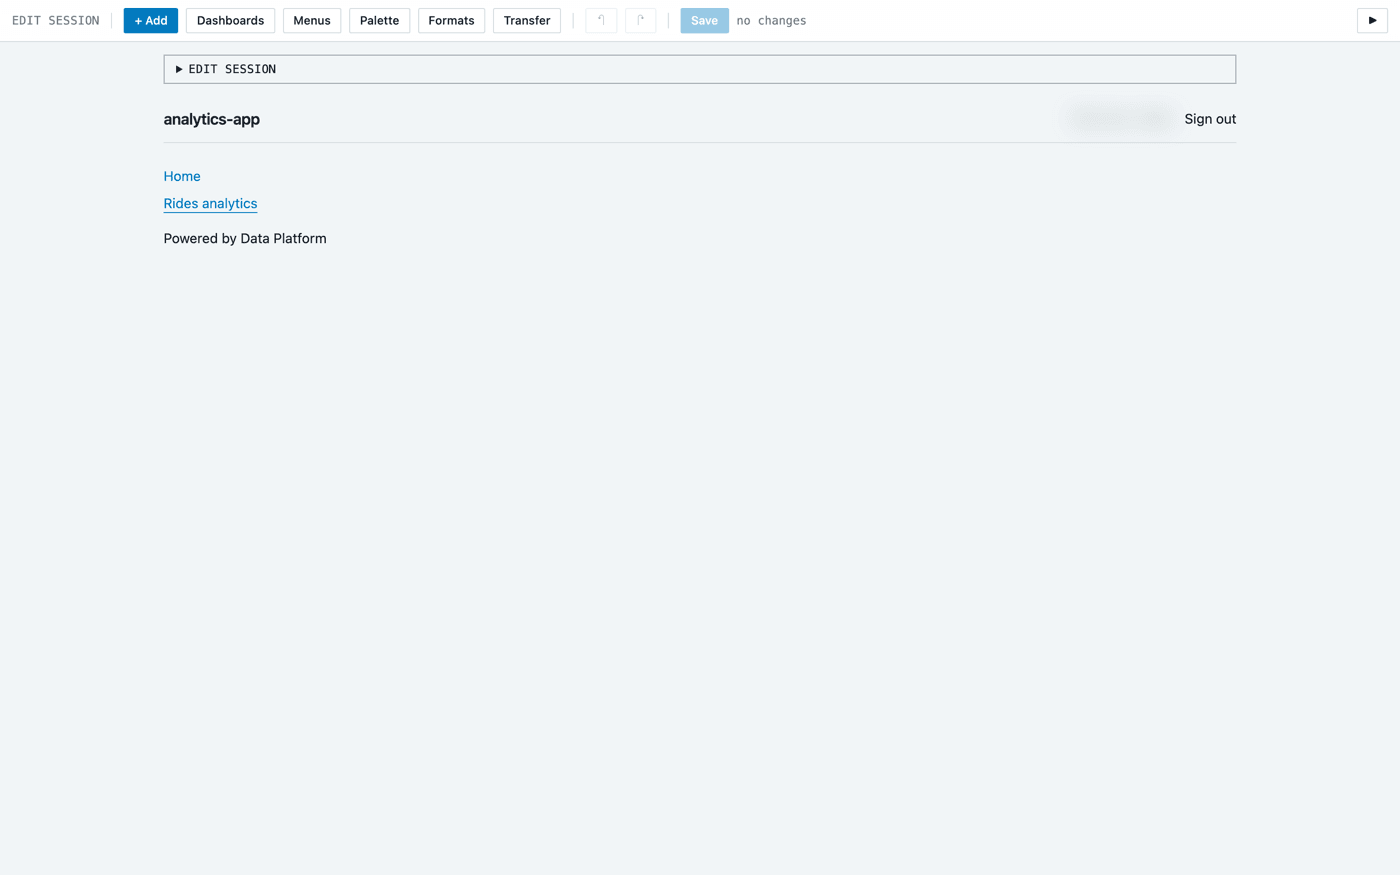Screen dimensions: 1400x875
Task: Click the play triangle icon at top right
Action: (1372, 20)
